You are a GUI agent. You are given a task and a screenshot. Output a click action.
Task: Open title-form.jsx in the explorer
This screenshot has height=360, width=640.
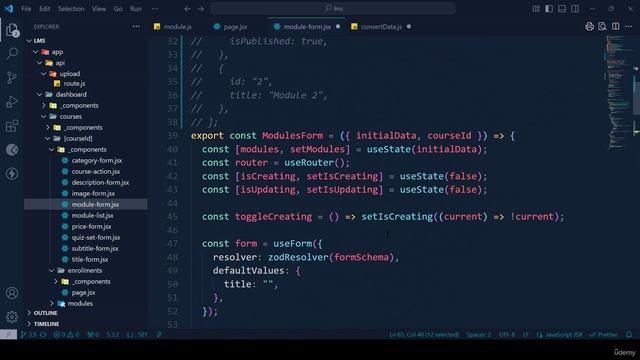90,259
